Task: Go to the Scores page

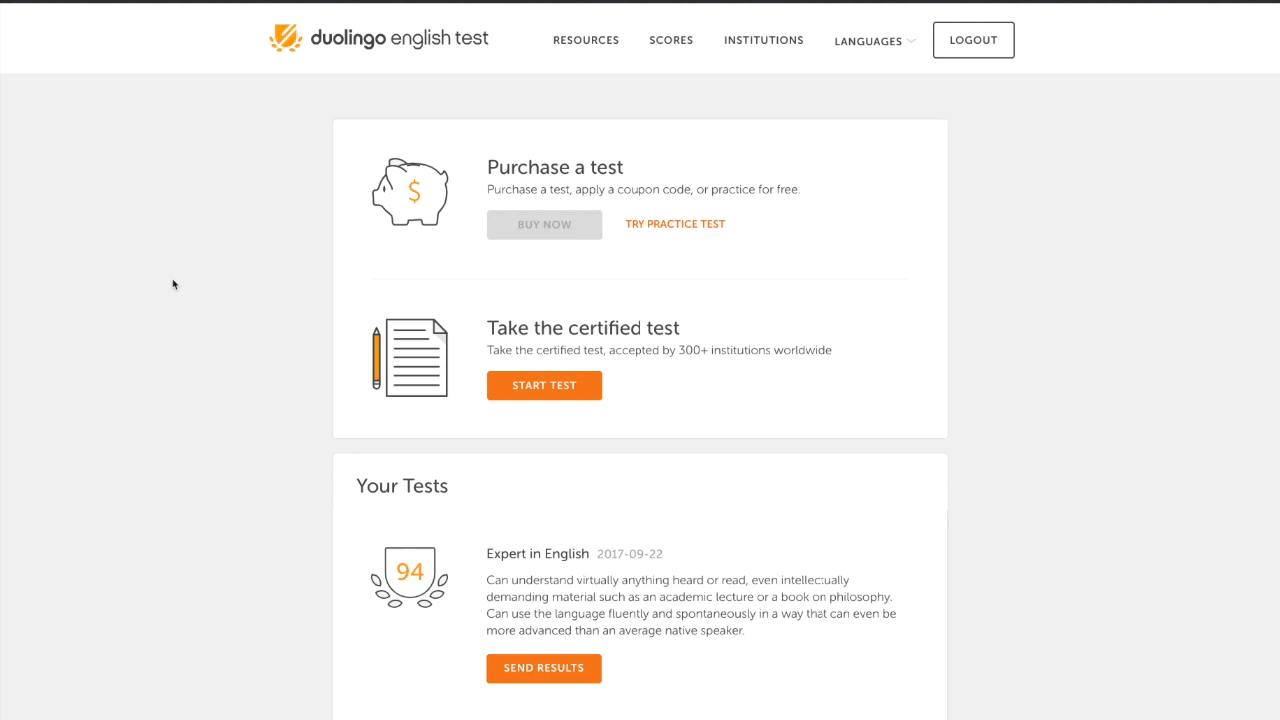Action: click(671, 40)
